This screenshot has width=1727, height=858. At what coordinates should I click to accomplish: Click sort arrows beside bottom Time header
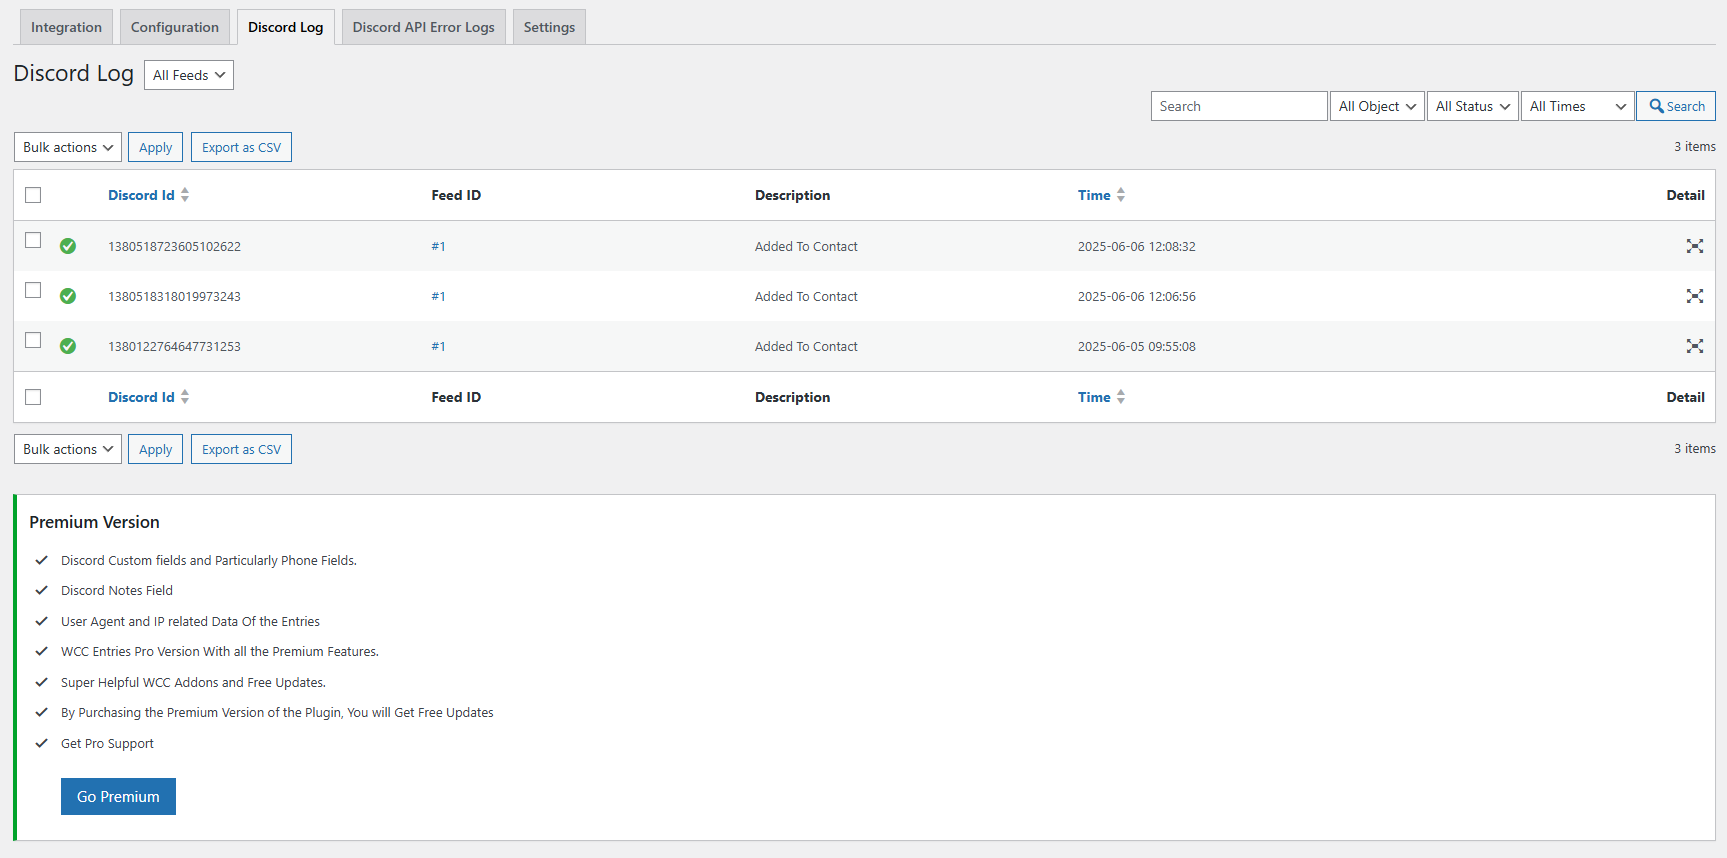click(1121, 397)
